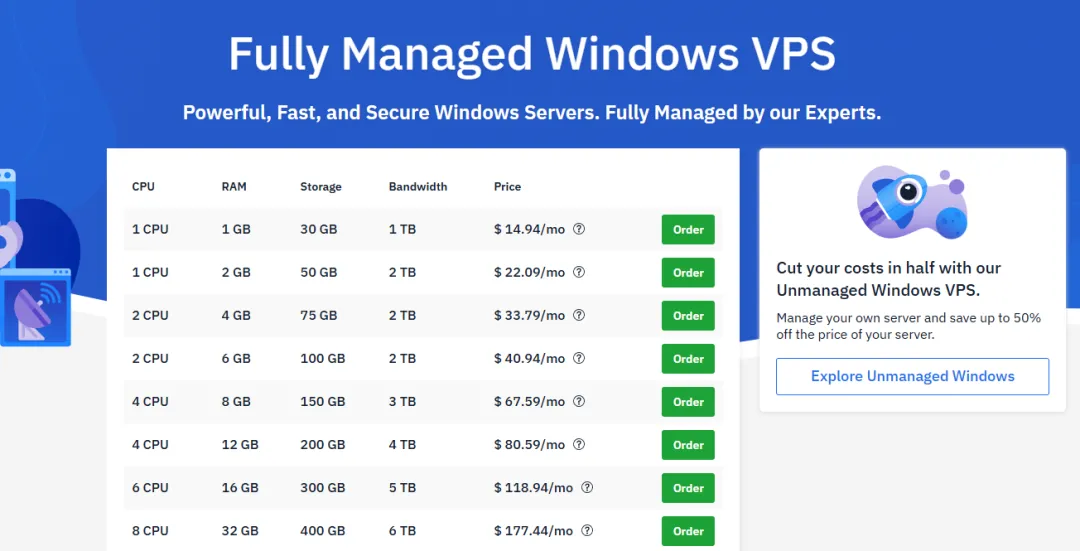The image size is (1080, 551).
Task: Order the 1 CPU 2 GB plan
Action: 688,273
